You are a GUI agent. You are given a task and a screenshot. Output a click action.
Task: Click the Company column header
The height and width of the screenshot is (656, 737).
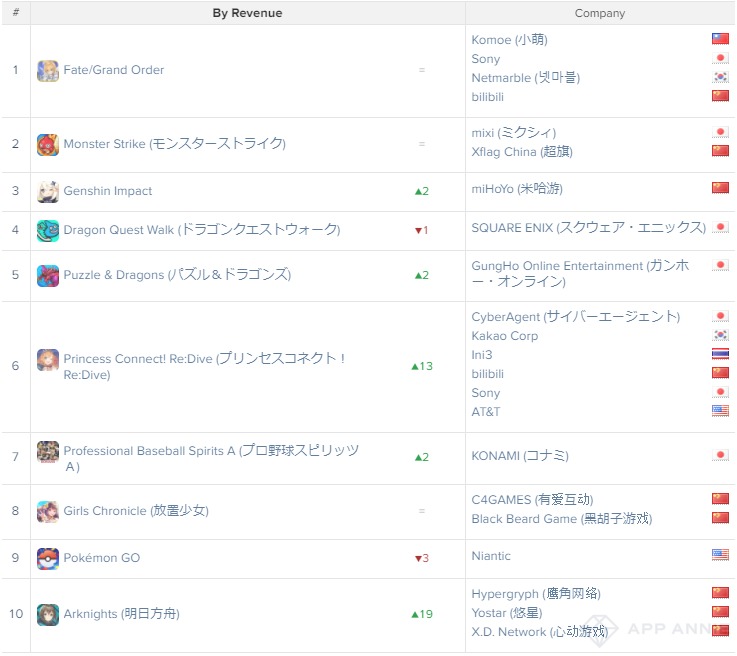pos(600,13)
